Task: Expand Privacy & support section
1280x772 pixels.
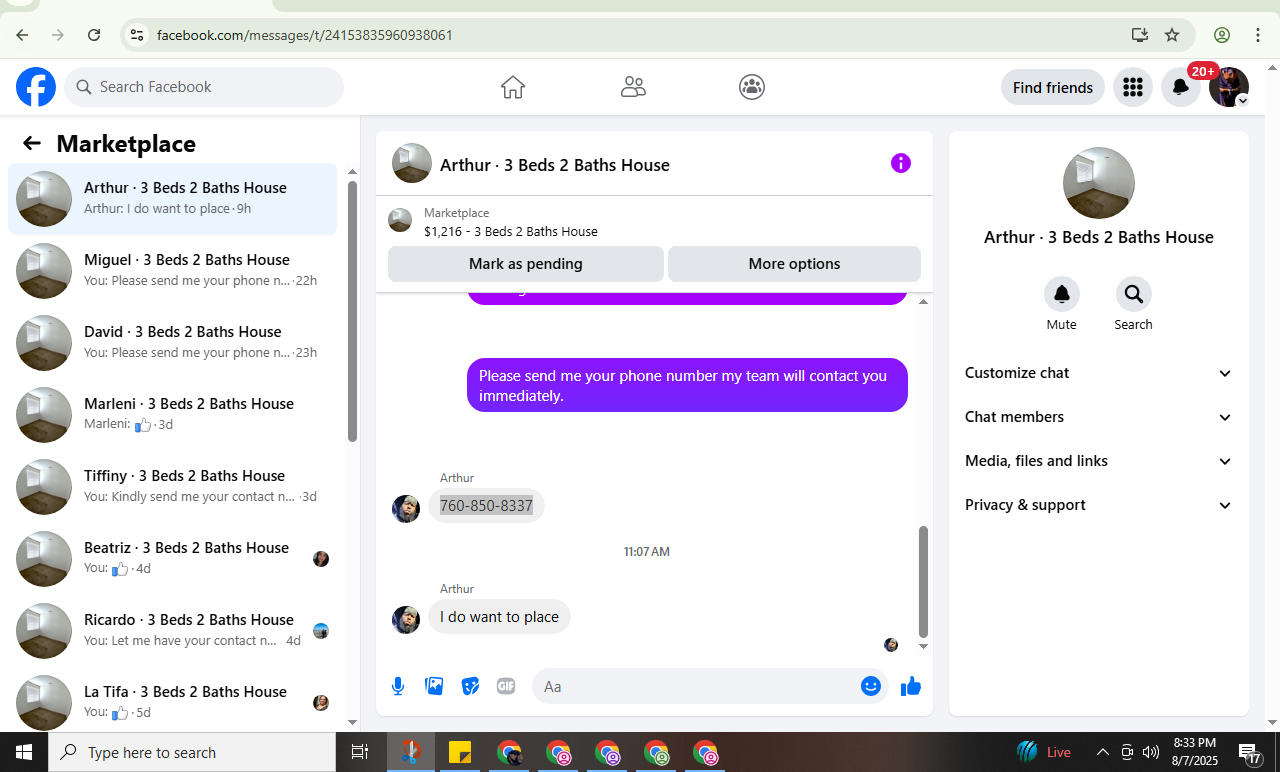Action: (1098, 505)
